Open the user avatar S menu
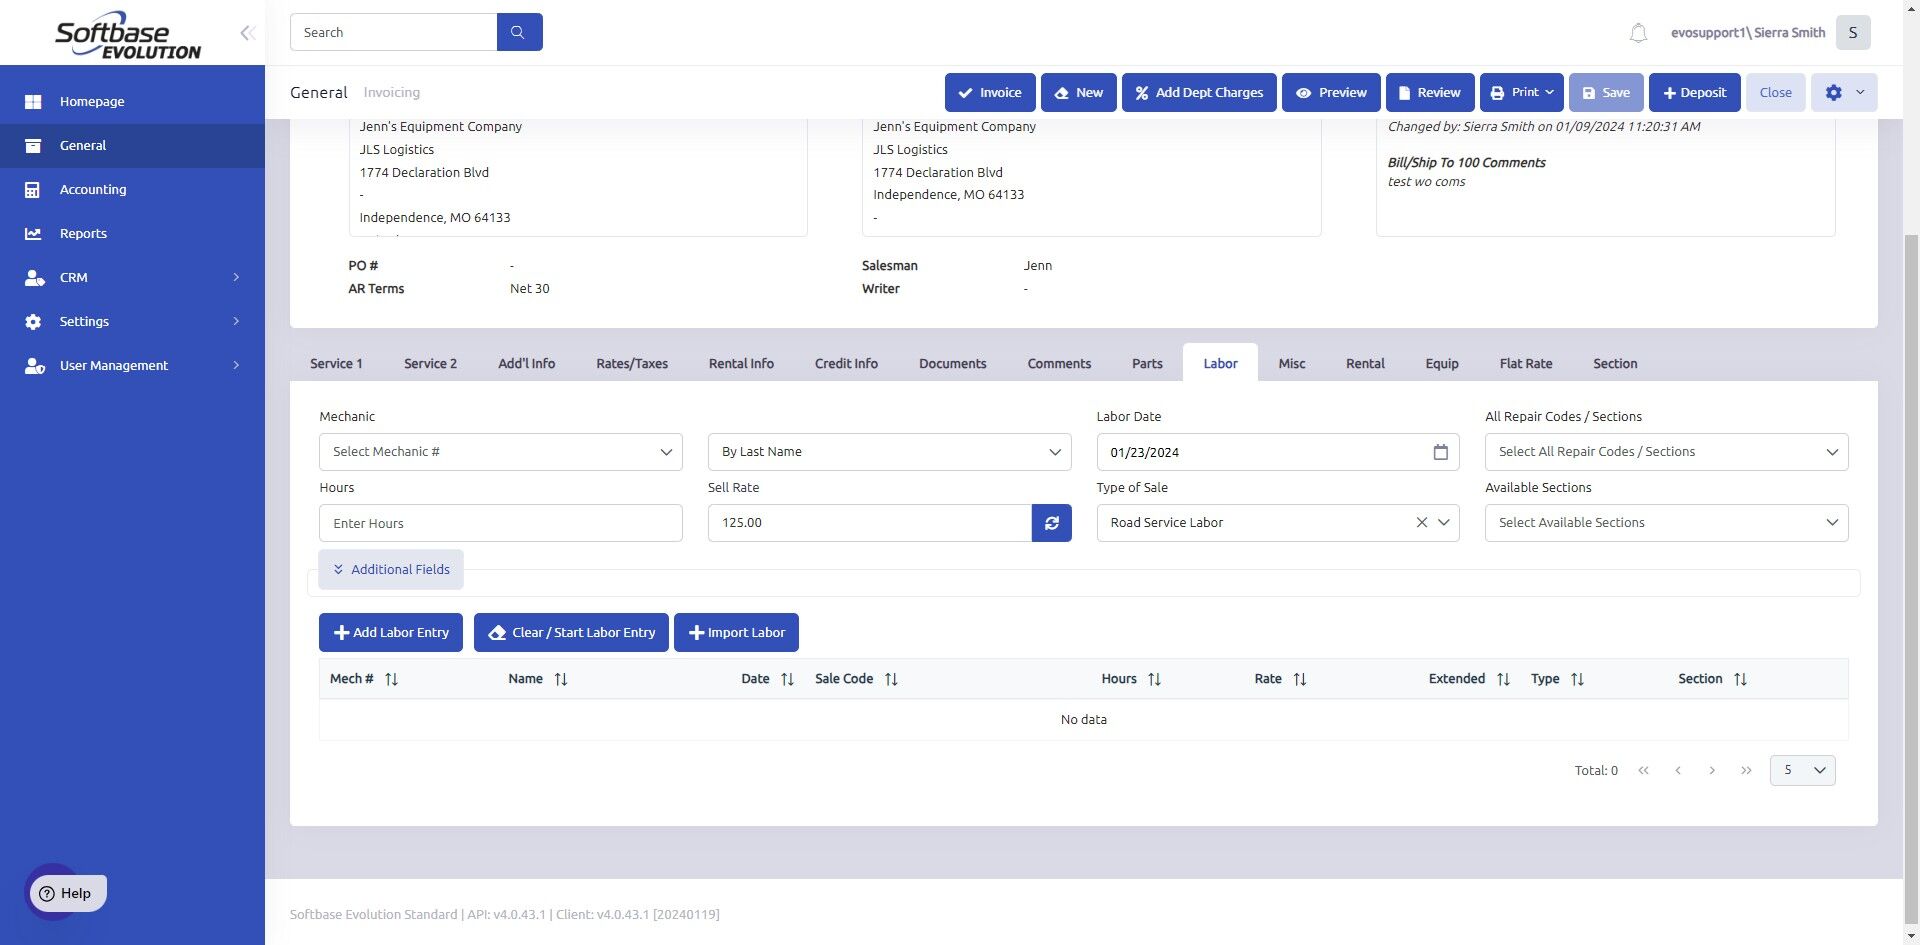The width and height of the screenshot is (1920, 945). point(1852,32)
